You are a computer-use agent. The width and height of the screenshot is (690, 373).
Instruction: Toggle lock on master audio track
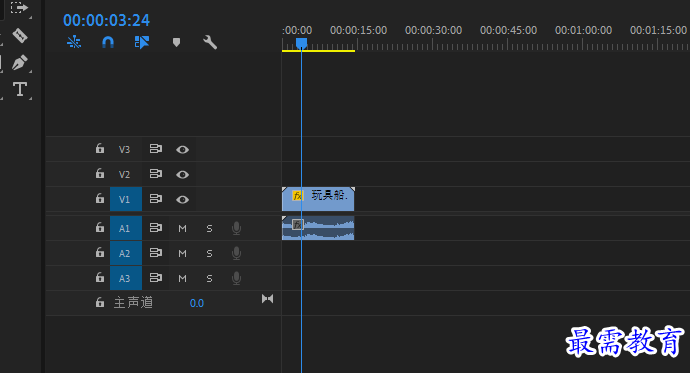click(100, 303)
